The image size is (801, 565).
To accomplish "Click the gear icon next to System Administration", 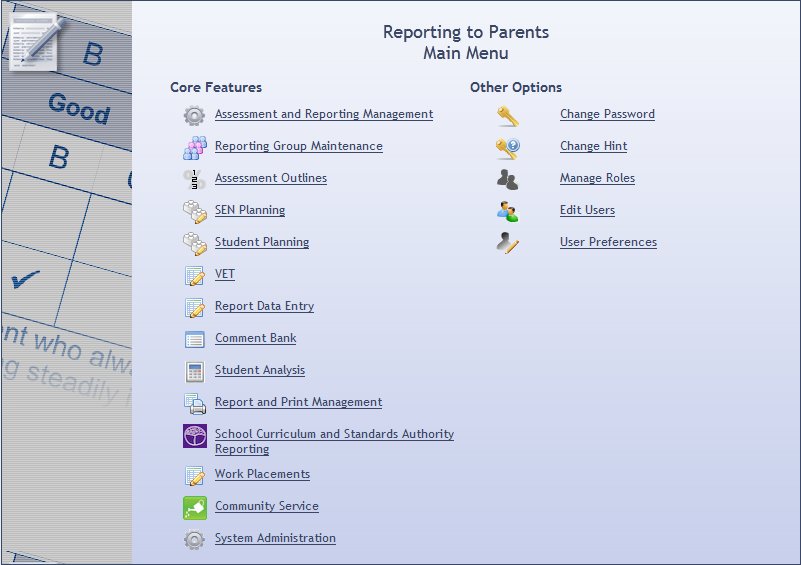I will (x=194, y=539).
